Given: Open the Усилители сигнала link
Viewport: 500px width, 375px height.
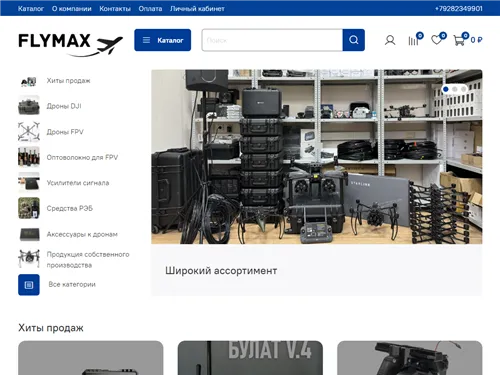Looking at the screenshot, I should tap(78, 183).
